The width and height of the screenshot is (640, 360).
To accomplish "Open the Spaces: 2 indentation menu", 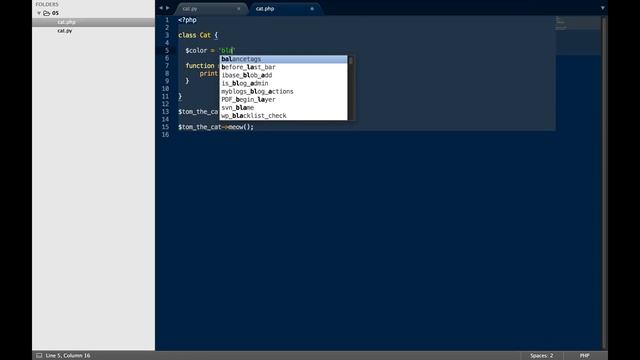I will click(542, 356).
